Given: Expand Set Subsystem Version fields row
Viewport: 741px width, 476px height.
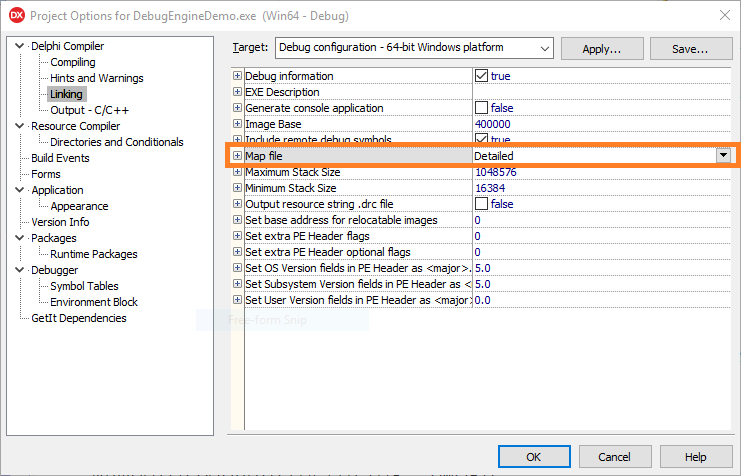Looking at the screenshot, I should tap(237, 284).
